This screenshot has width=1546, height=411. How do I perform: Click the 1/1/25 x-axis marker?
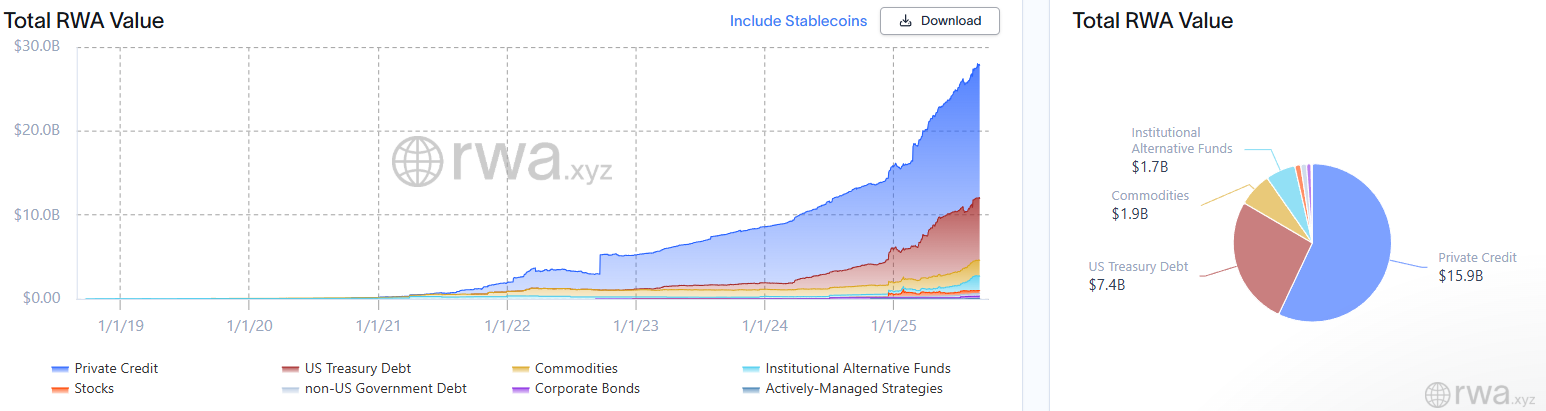(x=895, y=325)
